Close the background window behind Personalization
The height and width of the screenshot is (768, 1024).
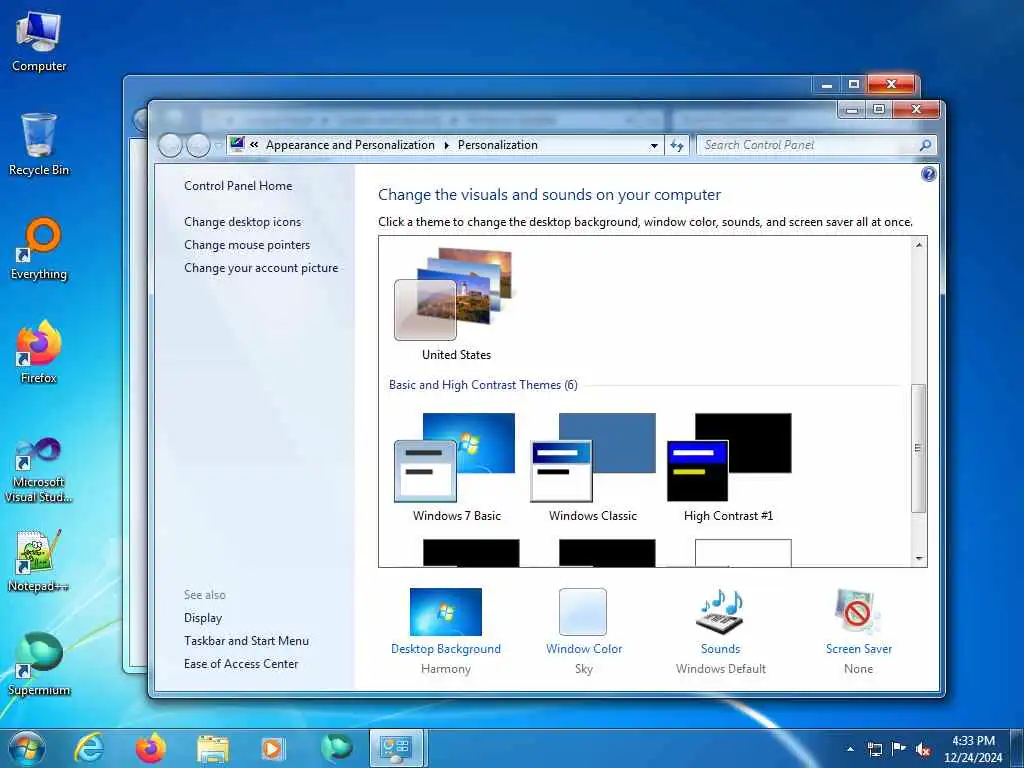pyautogui.click(x=890, y=84)
